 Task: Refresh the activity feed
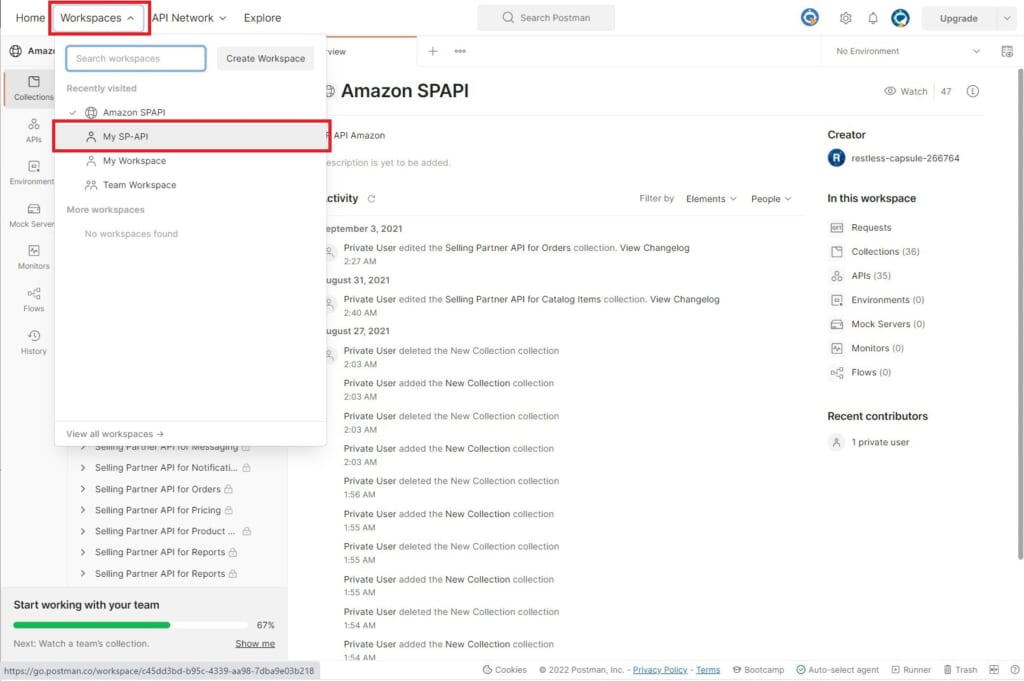(372, 198)
